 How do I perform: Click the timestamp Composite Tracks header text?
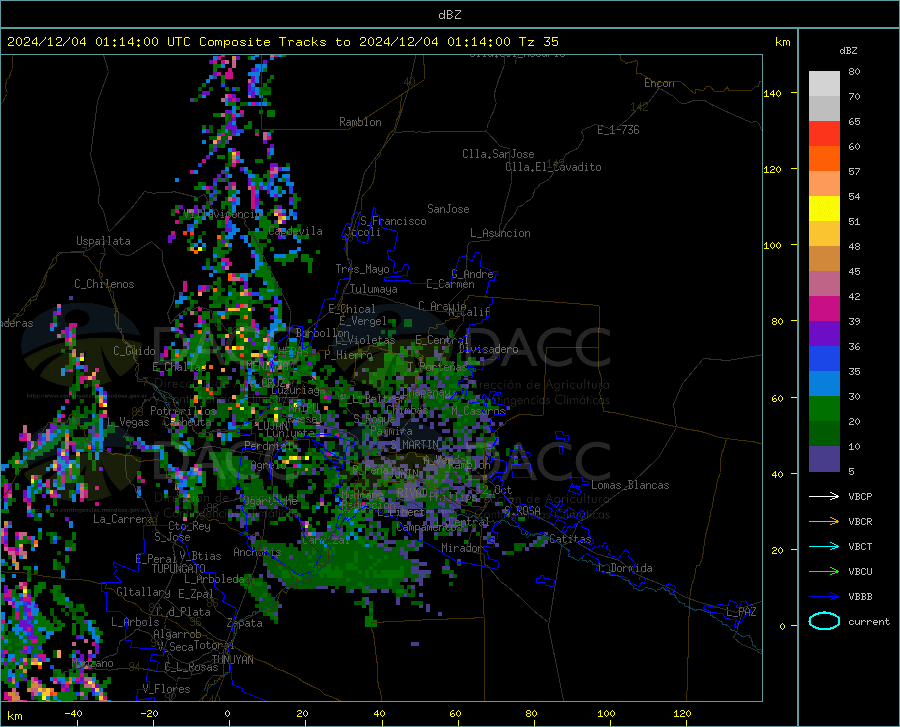(282, 42)
